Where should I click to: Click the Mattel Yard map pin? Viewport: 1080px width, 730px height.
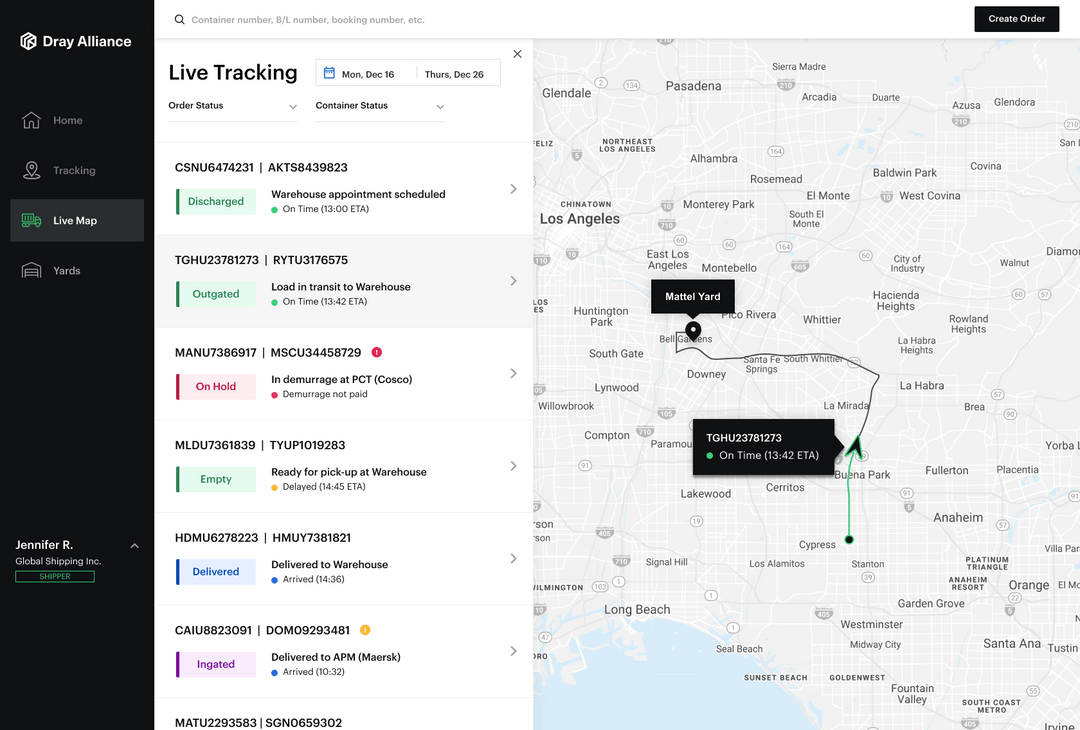tap(692, 329)
